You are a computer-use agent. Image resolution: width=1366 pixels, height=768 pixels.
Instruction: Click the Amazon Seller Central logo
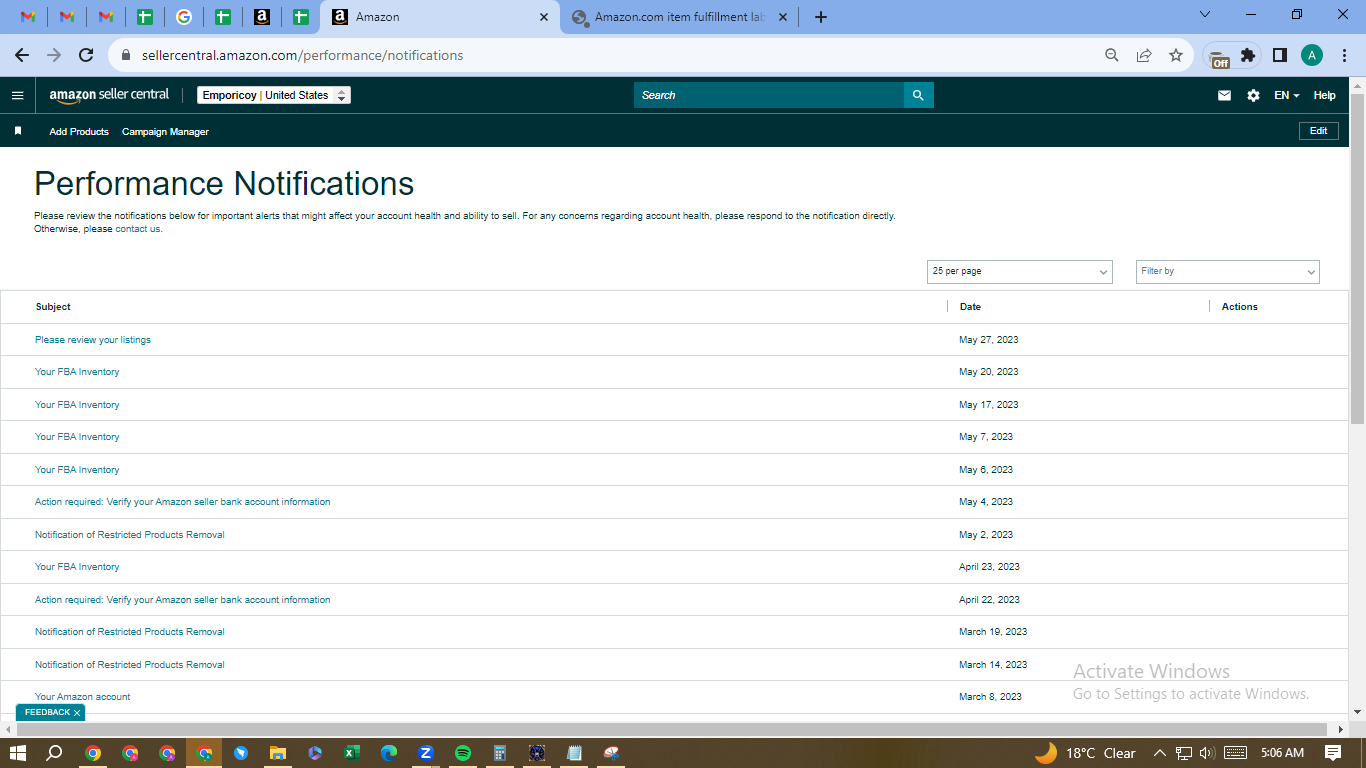coord(109,95)
